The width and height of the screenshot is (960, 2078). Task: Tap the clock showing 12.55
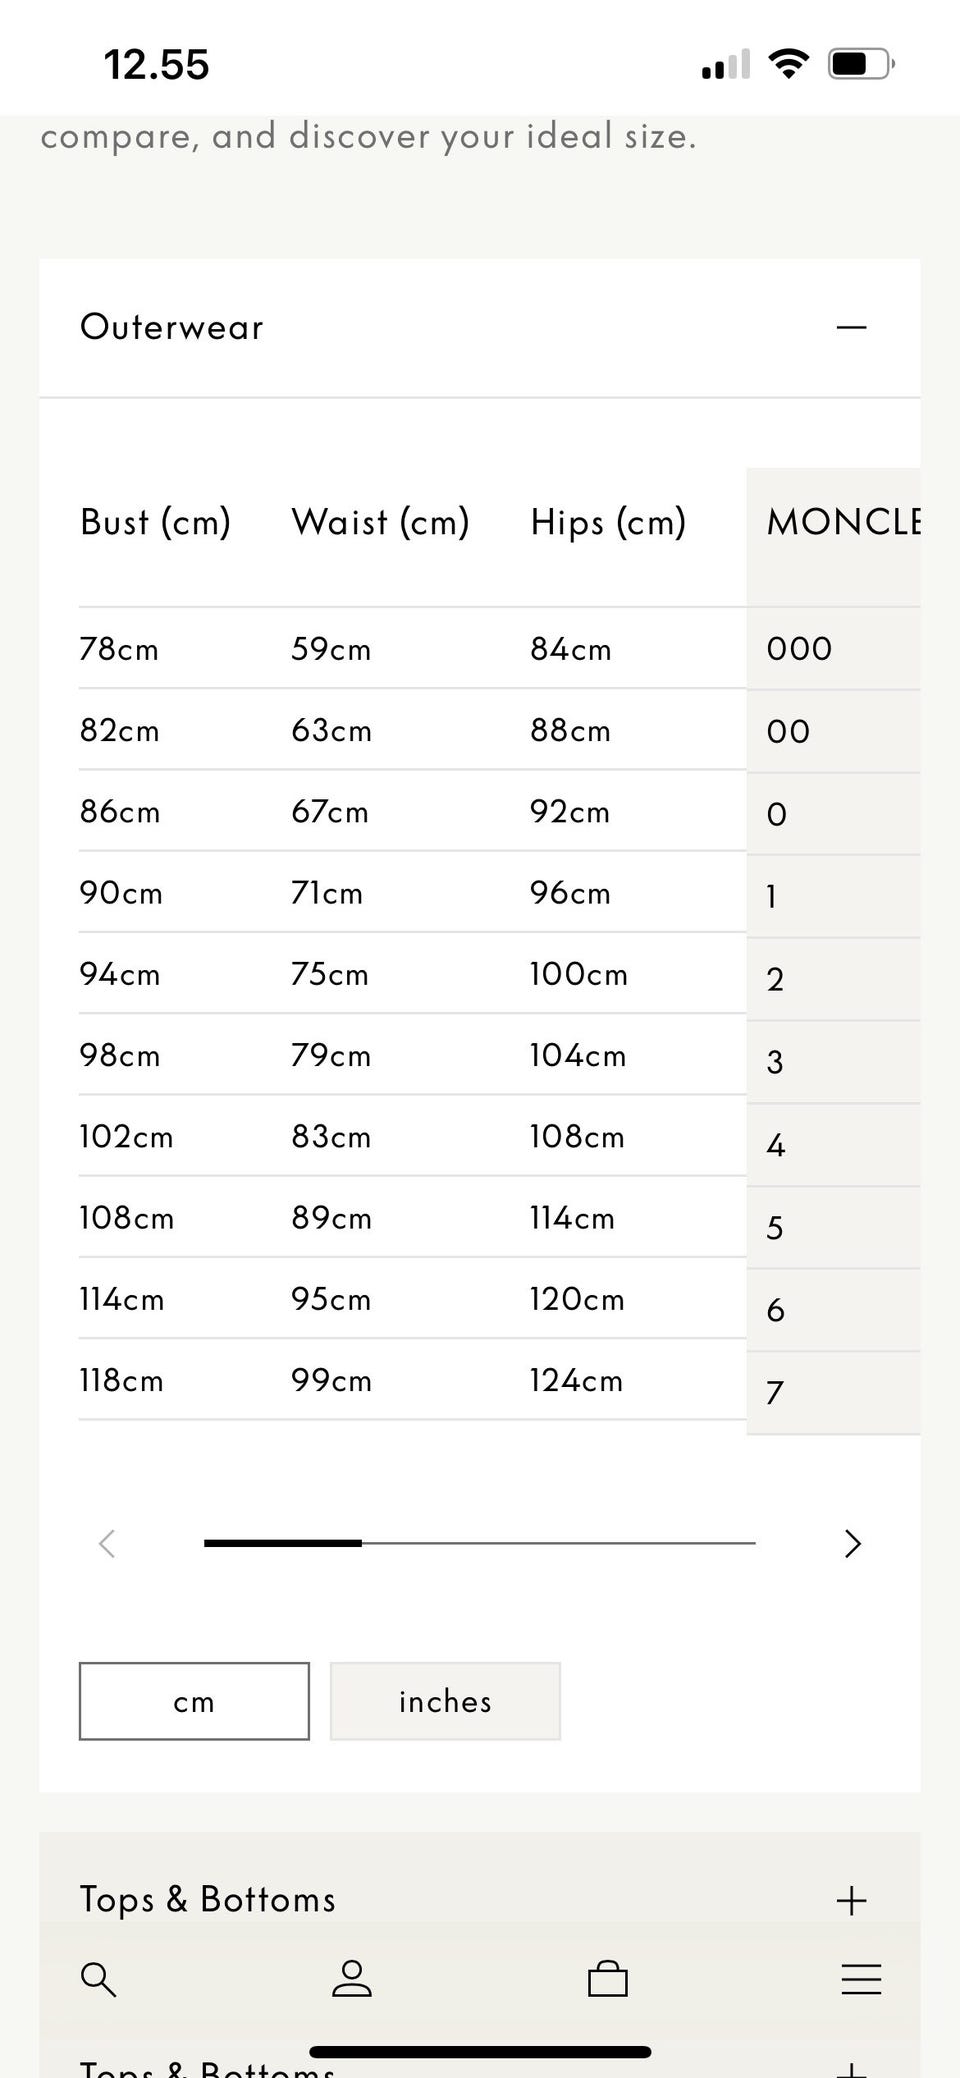tap(157, 65)
